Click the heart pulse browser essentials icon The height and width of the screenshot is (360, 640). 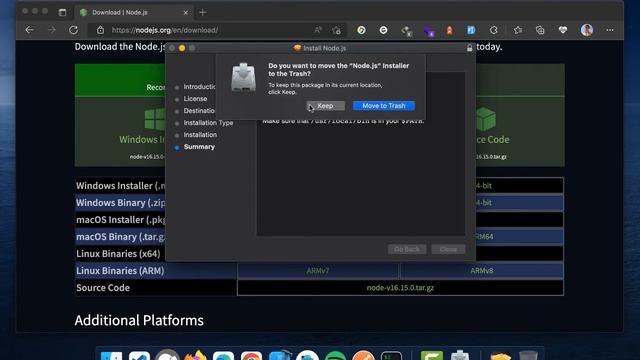[563, 30]
